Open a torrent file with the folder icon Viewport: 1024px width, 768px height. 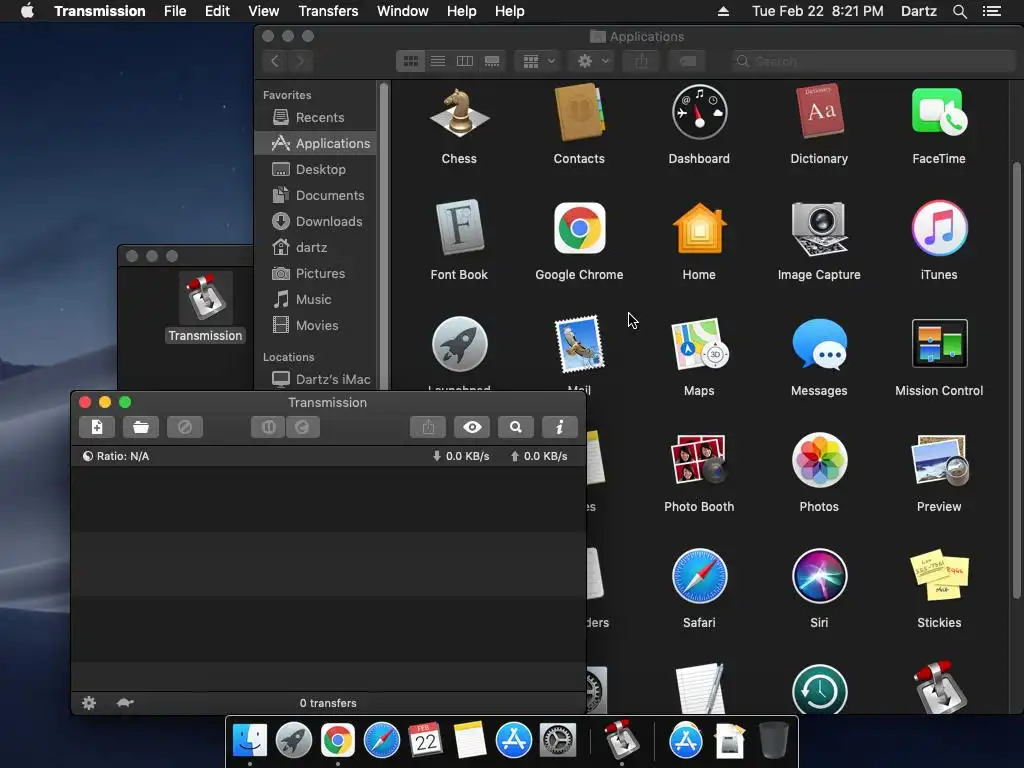point(140,427)
